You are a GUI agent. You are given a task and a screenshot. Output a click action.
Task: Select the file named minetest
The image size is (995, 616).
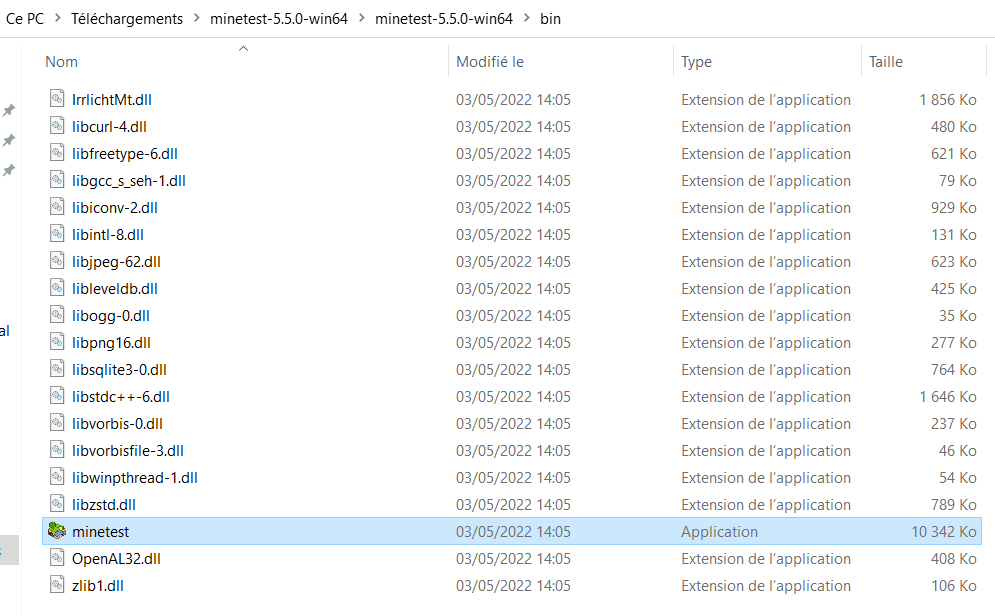tap(100, 532)
